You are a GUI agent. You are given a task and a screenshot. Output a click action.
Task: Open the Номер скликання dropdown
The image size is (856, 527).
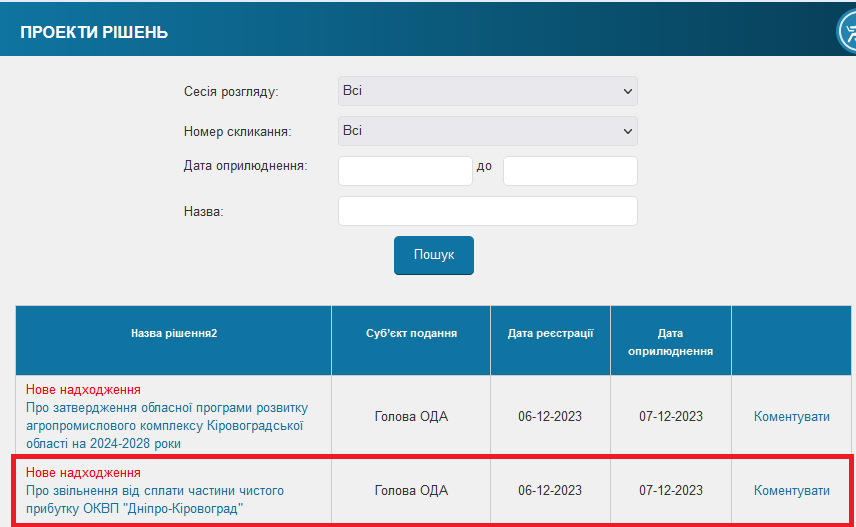coord(488,131)
